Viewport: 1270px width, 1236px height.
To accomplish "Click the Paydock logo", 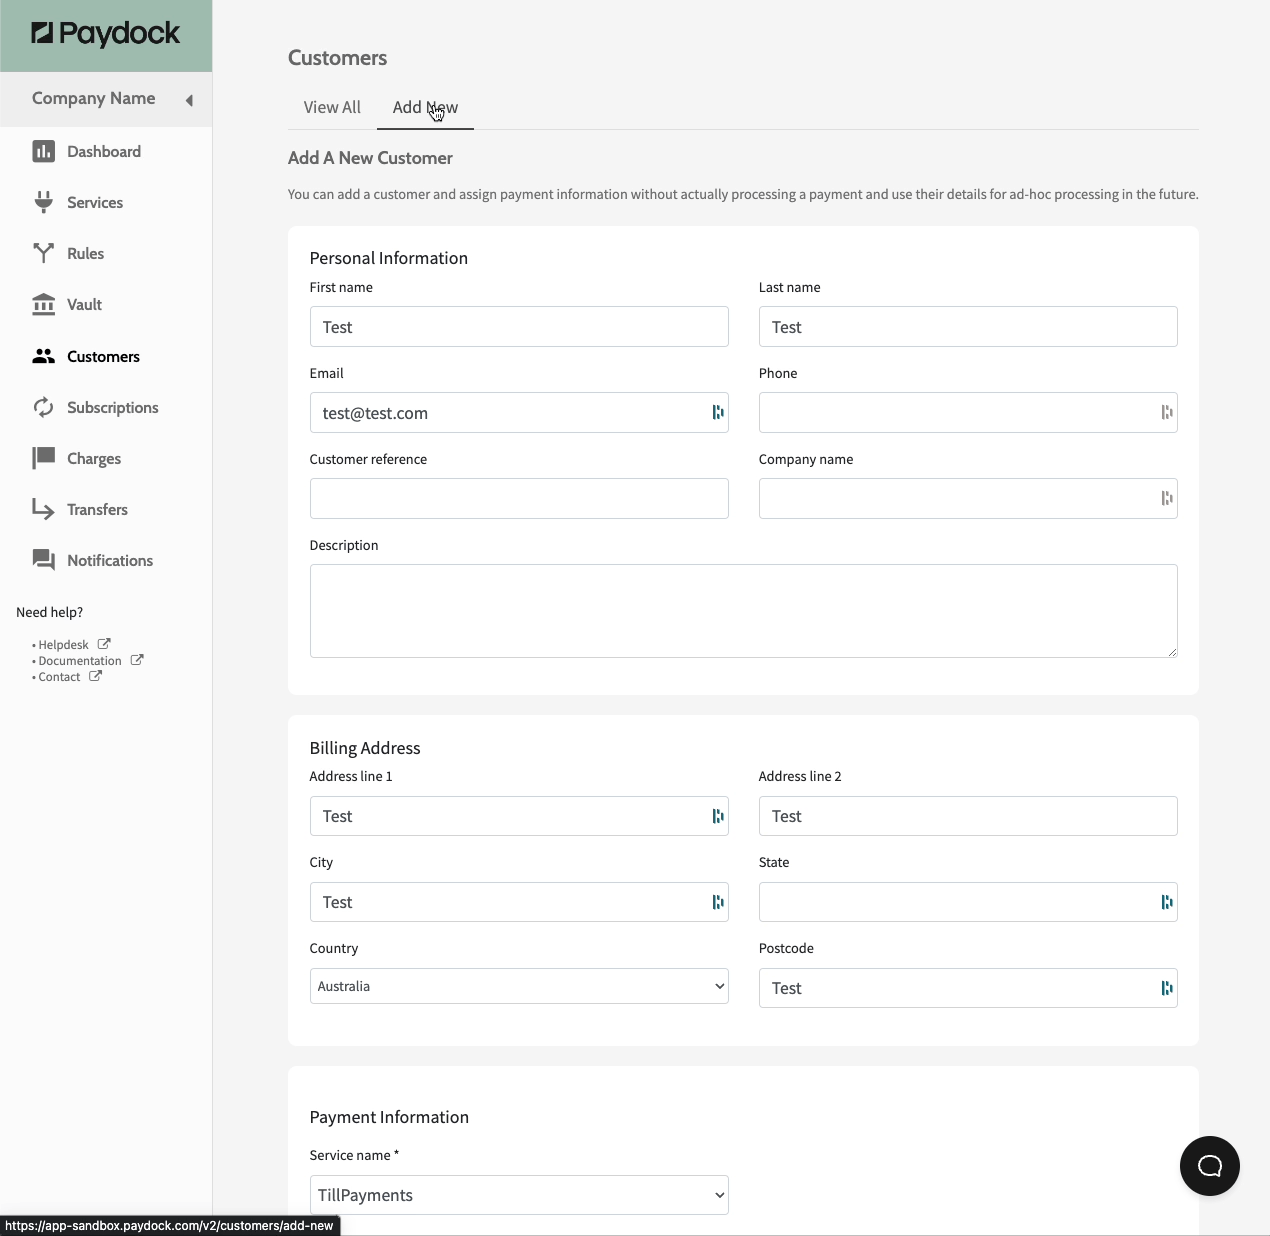I will [106, 34].
